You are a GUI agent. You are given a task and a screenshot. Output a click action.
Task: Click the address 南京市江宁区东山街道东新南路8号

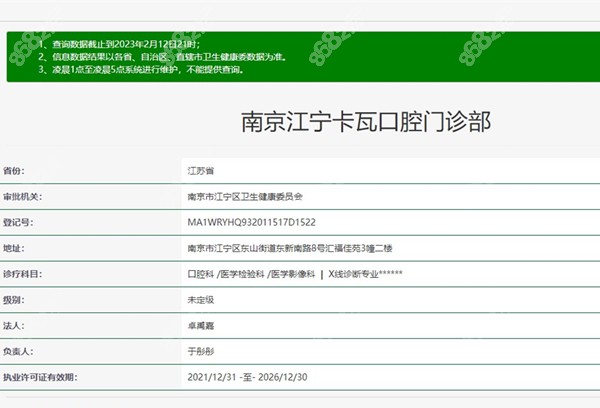tap(290, 248)
